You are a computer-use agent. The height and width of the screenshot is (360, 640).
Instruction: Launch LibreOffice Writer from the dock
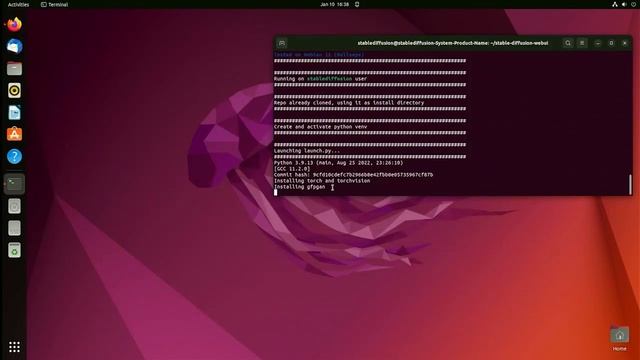click(14, 113)
